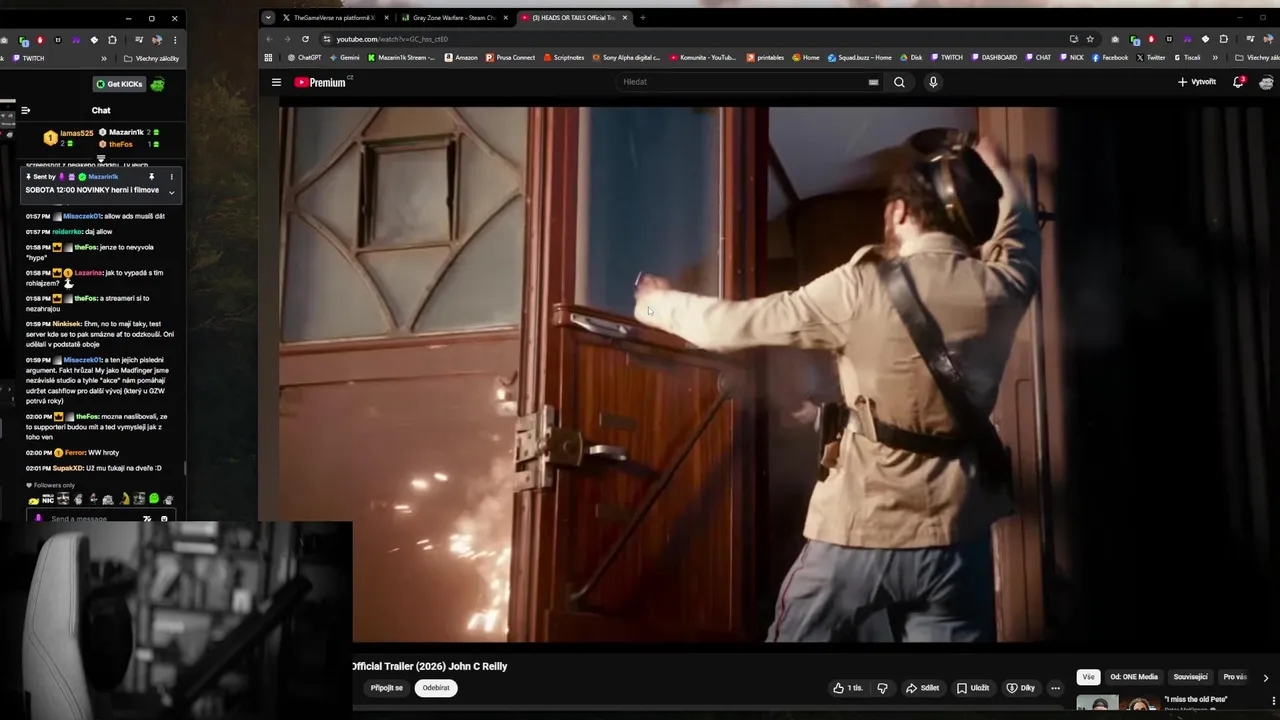Collapse chat with arrow icon beside Chat

pos(26,110)
